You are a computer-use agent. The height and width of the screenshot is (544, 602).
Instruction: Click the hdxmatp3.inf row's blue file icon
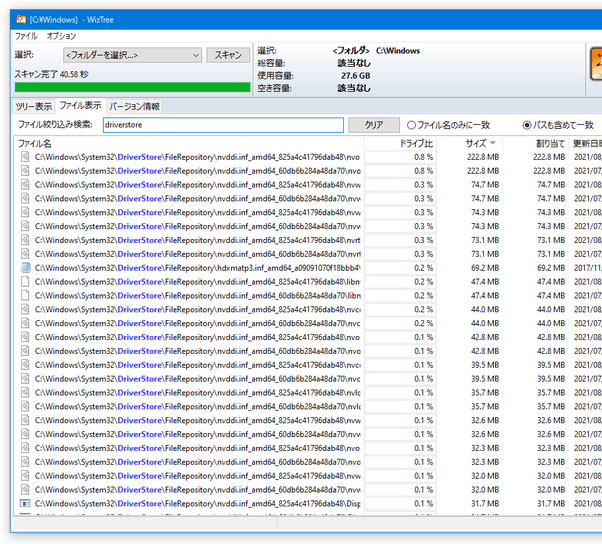(x=25, y=268)
